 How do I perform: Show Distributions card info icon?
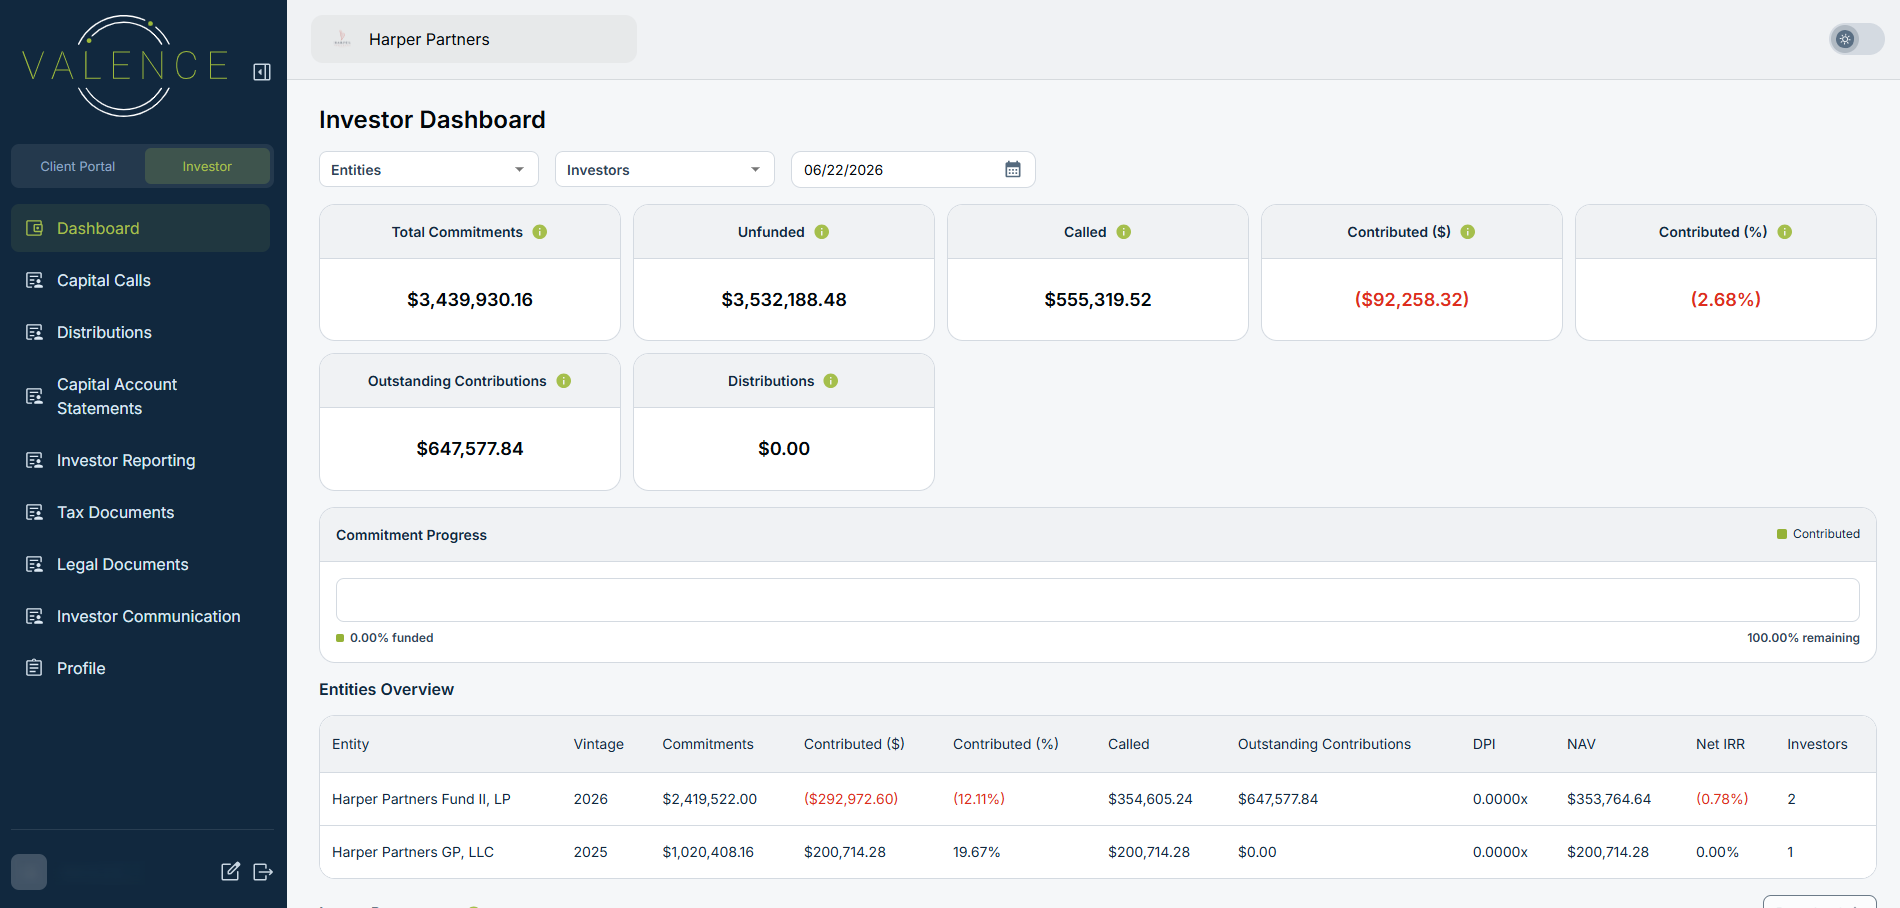pyautogui.click(x=831, y=381)
